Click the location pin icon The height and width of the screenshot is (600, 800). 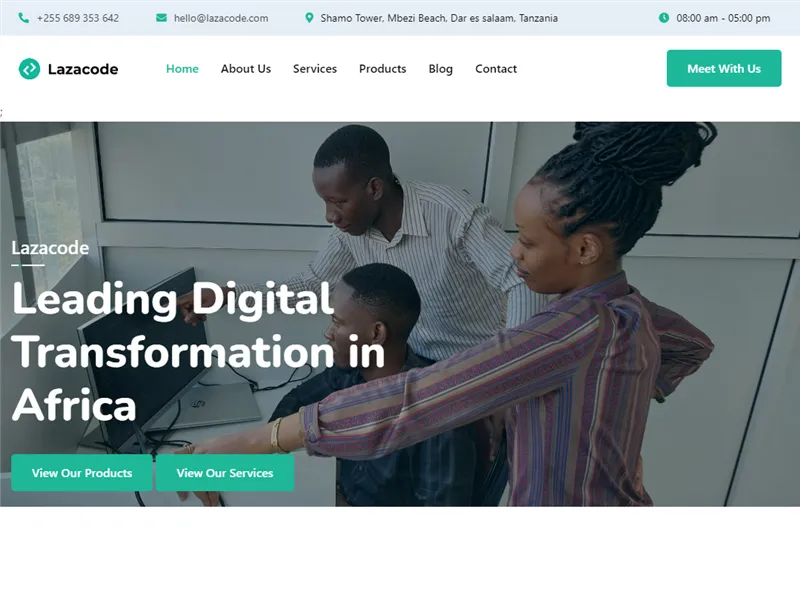309,18
